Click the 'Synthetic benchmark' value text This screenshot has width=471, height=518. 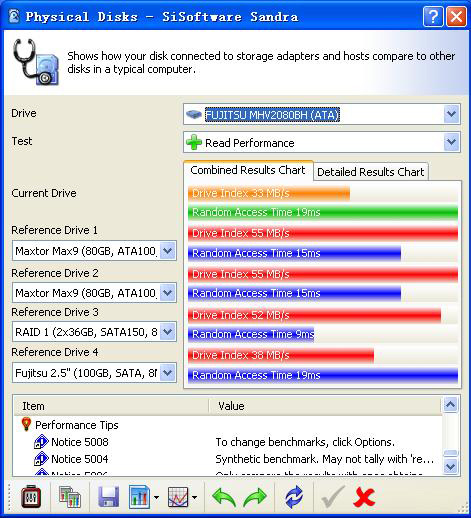click(x=325, y=459)
